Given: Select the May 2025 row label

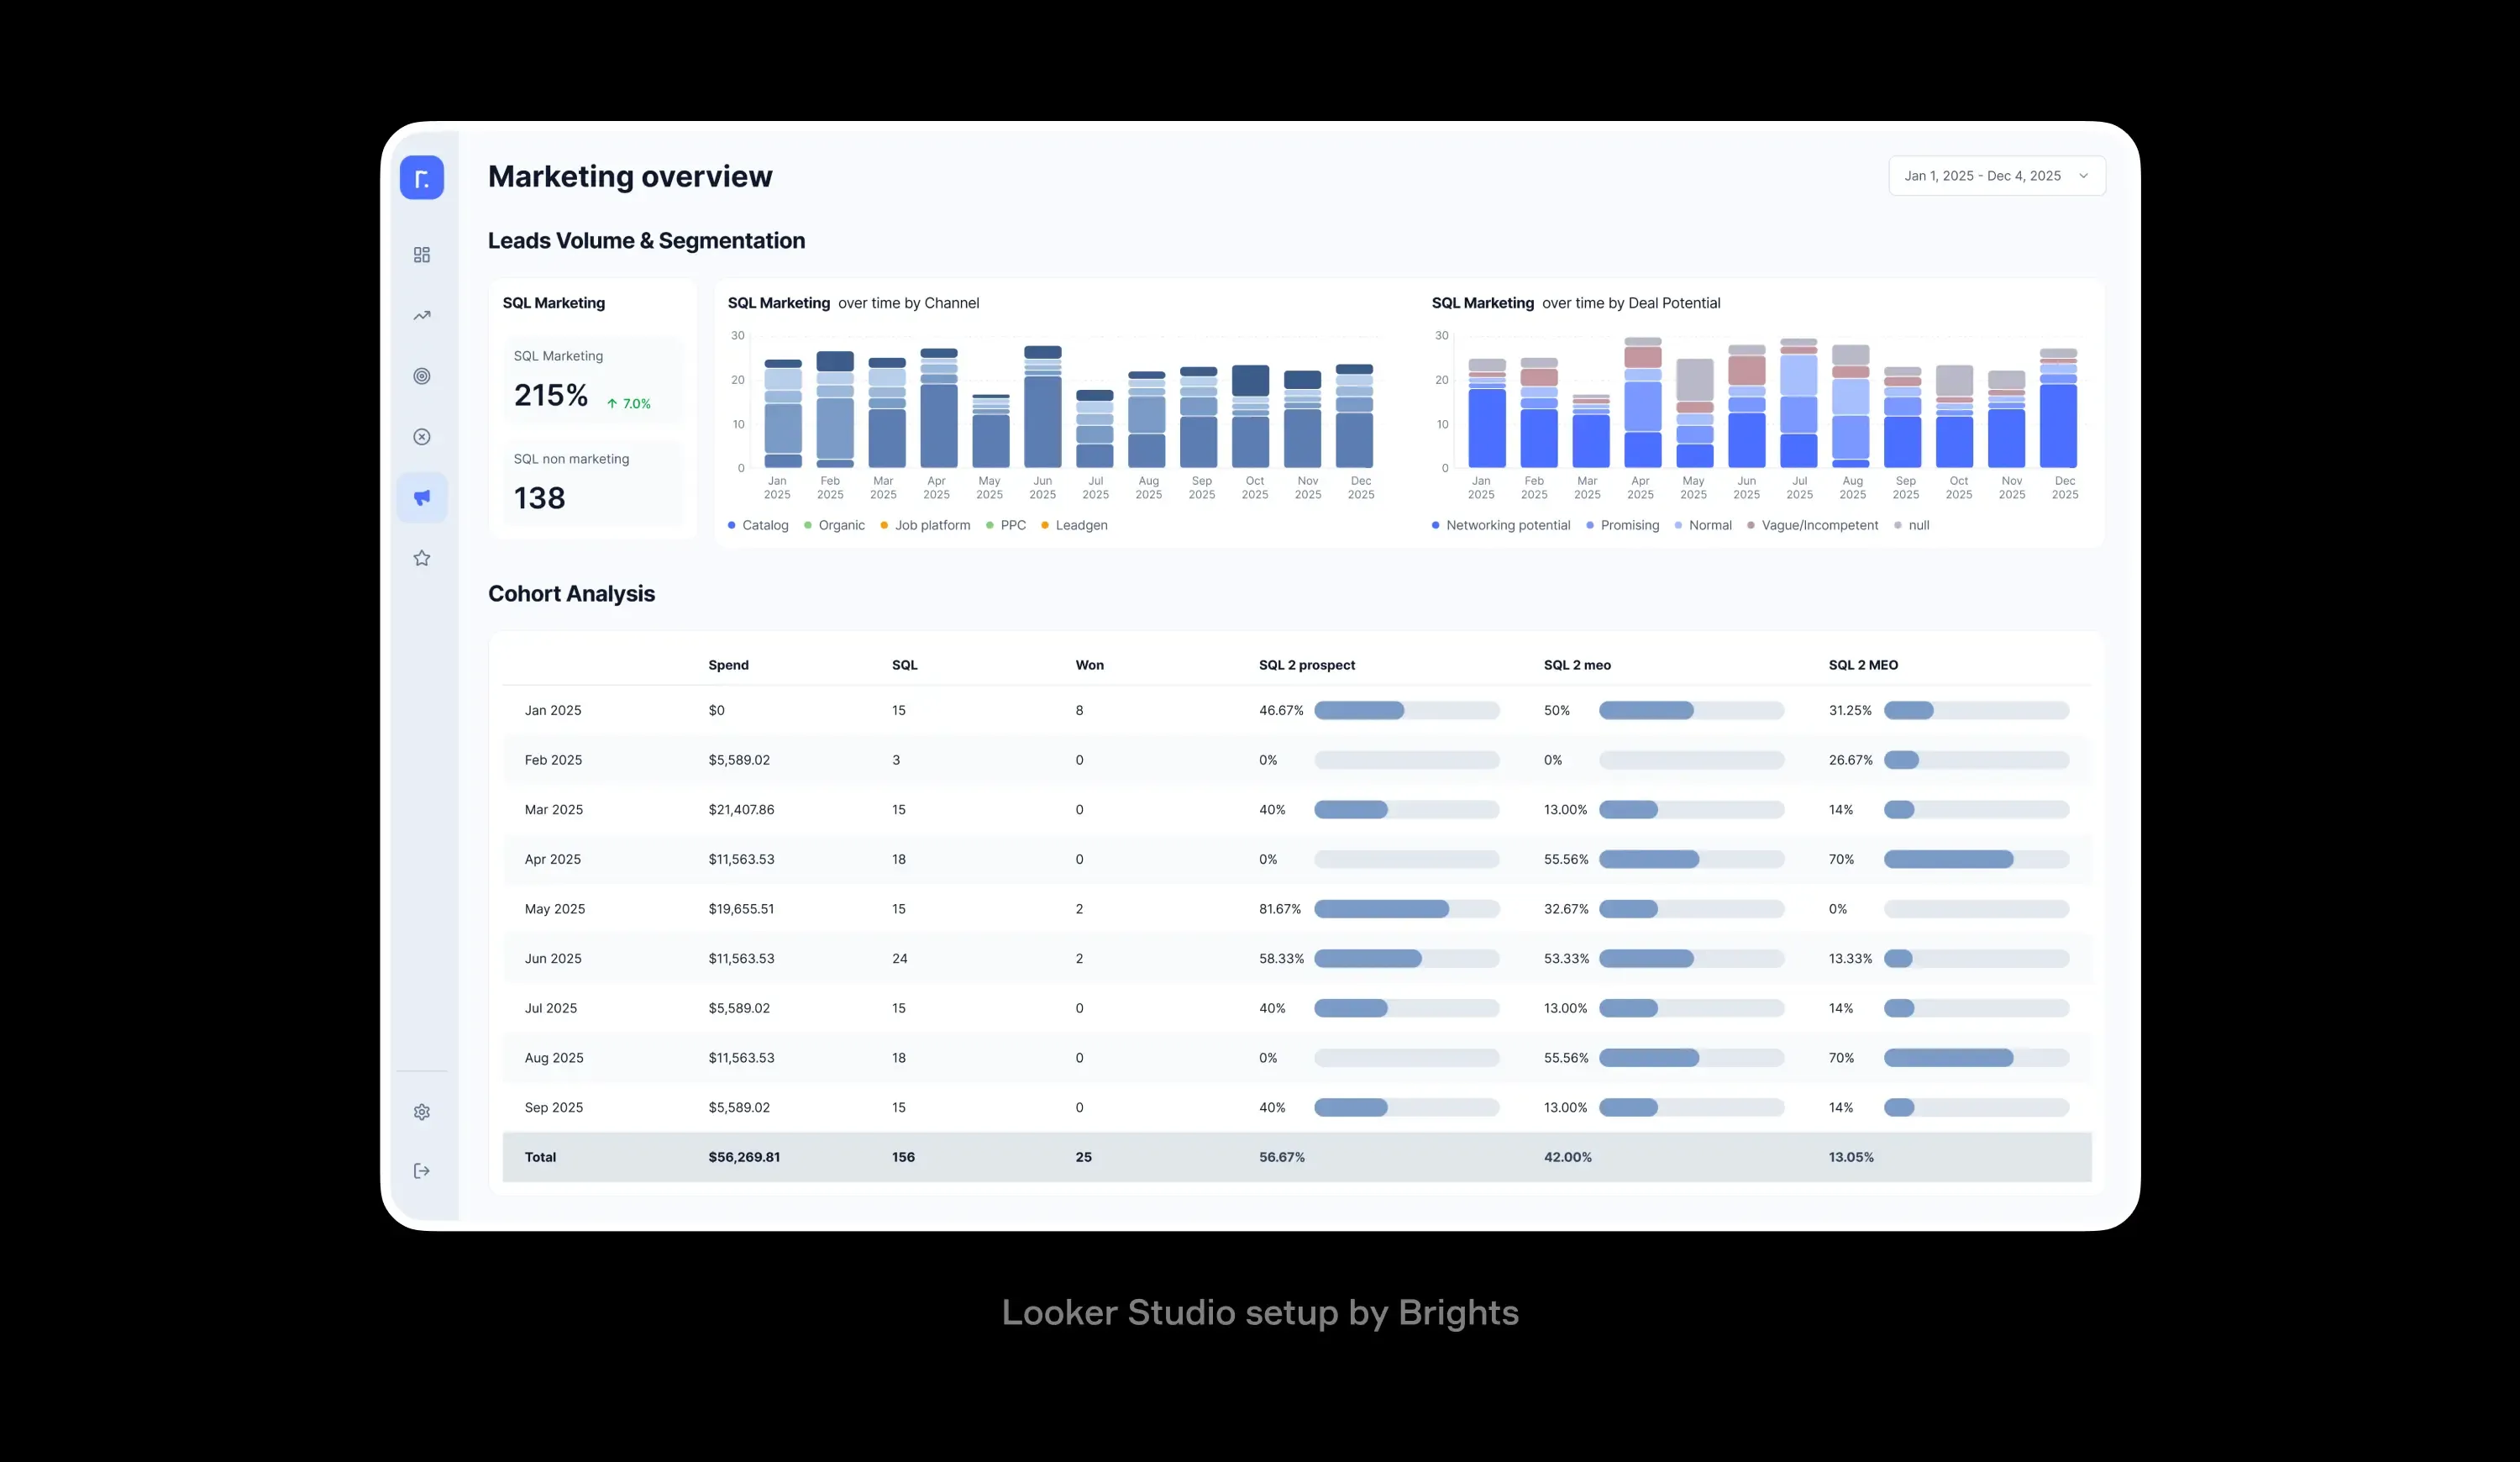Looking at the screenshot, I should [x=554, y=909].
